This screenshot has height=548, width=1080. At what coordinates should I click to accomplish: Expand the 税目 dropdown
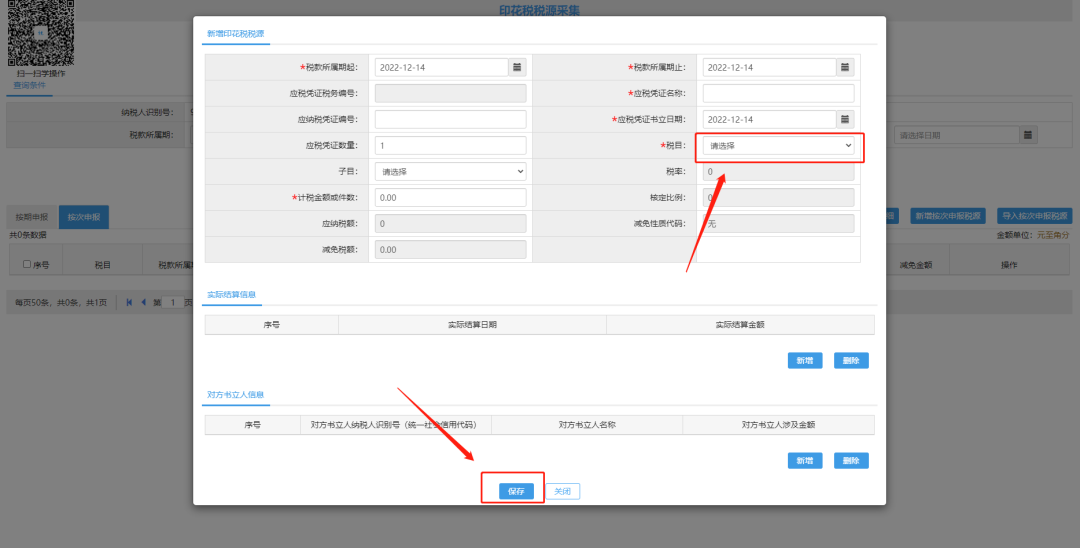pyautogui.click(x=778, y=146)
